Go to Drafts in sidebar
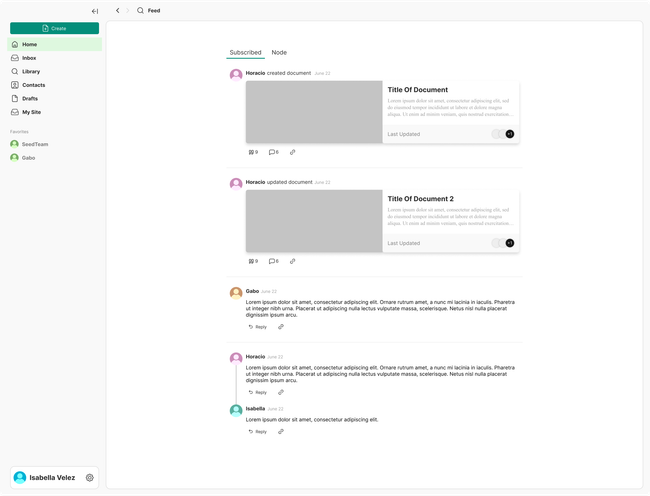 (x=30, y=99)
